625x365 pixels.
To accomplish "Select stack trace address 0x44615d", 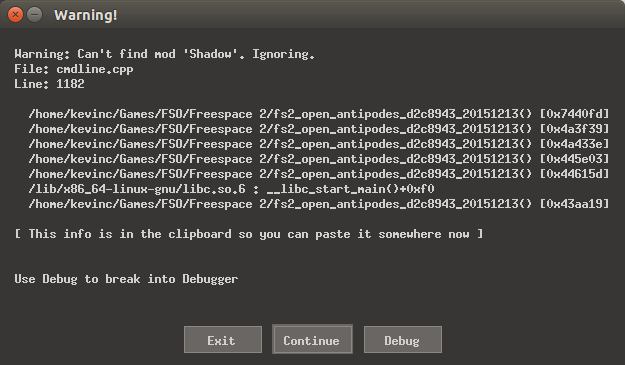I will coord(574,174).
